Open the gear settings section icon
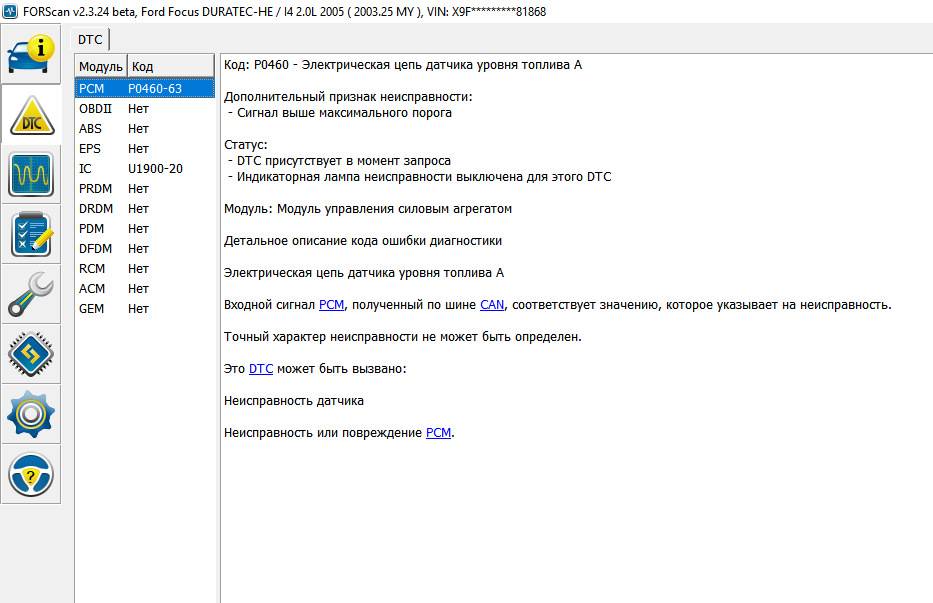 click(x=31, y=414)
